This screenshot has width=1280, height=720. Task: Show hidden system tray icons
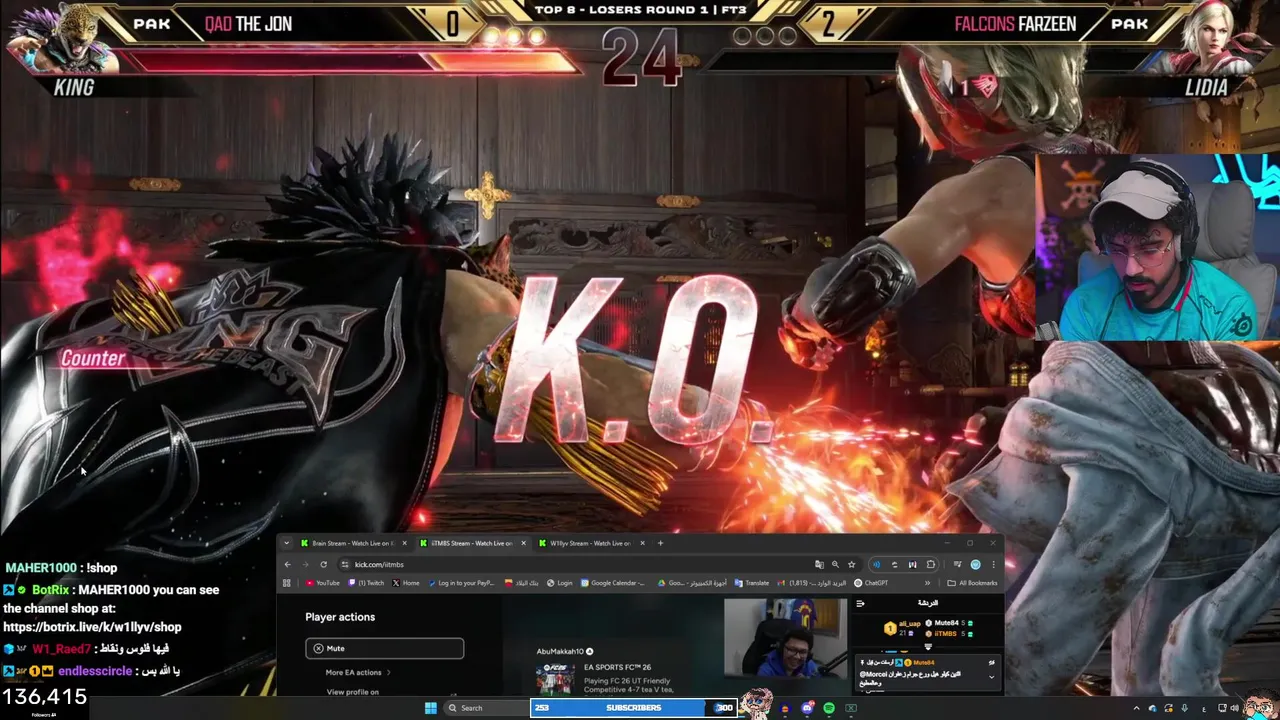[x=1137, y=708]
